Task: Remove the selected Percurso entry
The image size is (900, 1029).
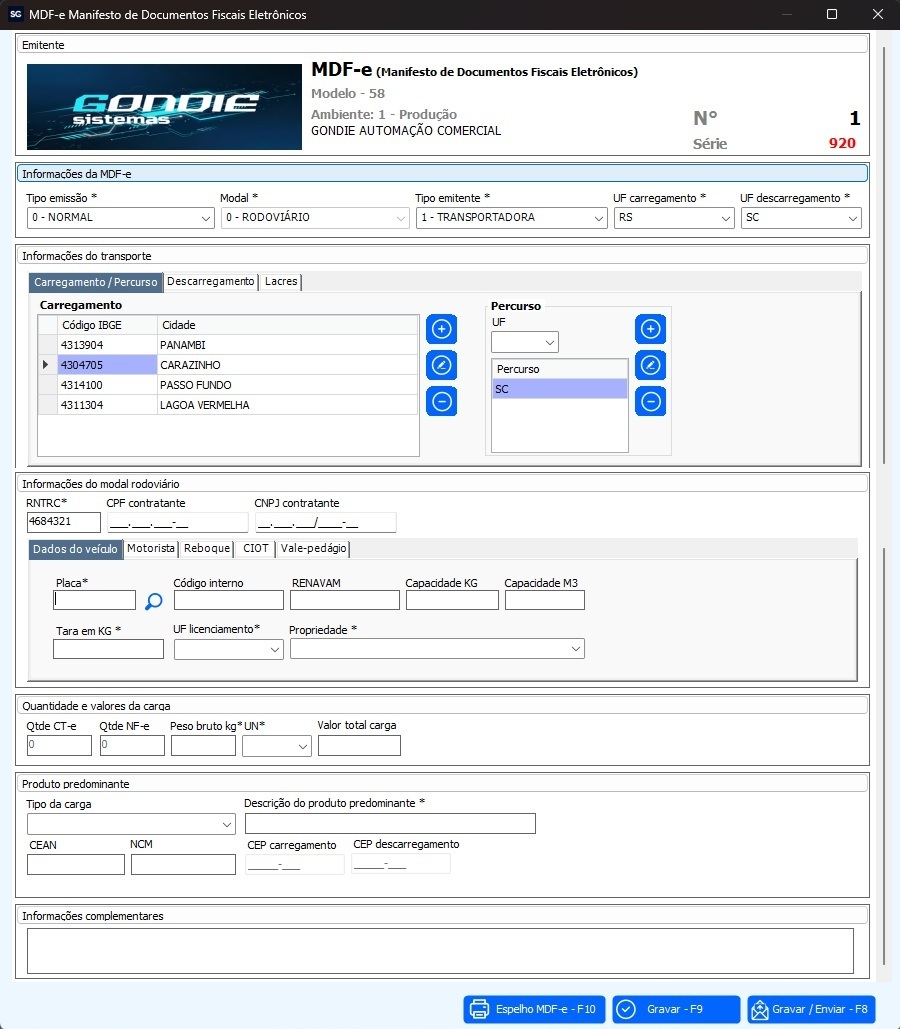Action: click(x=650, y=401)
